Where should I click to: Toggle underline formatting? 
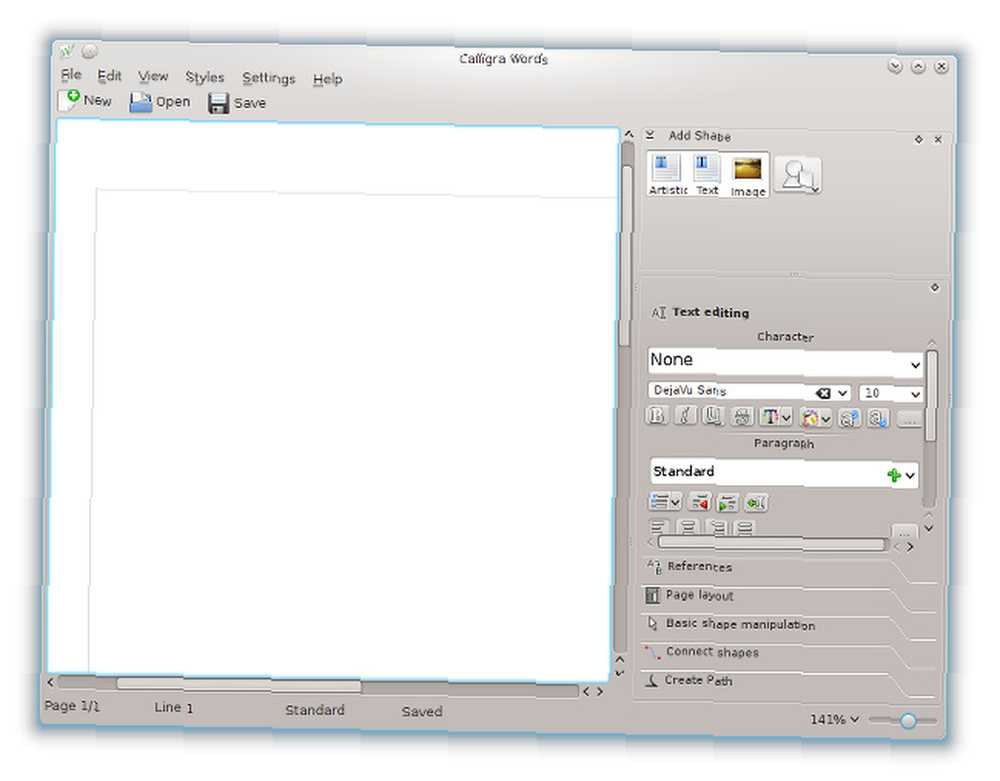(x=713, y=417)
